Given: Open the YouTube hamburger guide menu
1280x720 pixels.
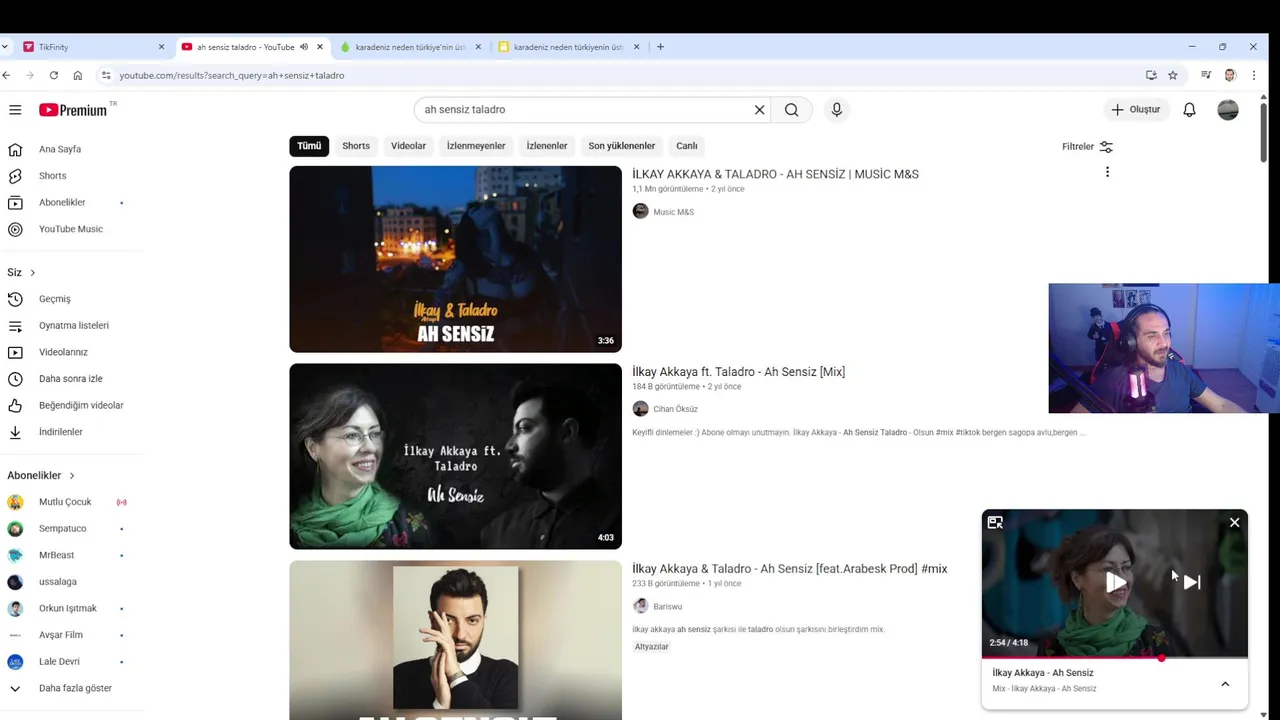Looking at the screenshot, I should point(15,110).
